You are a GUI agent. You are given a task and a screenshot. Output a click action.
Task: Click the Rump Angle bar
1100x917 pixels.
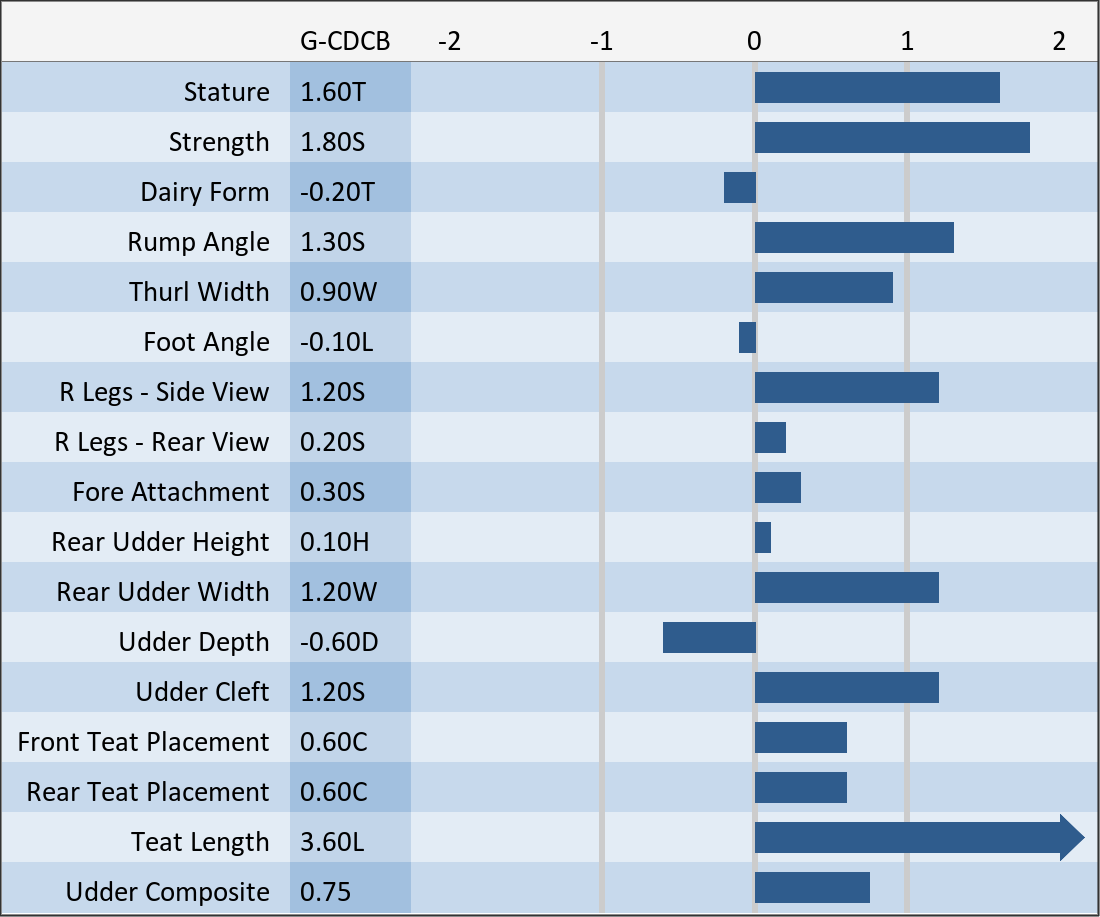pos(854,238)
